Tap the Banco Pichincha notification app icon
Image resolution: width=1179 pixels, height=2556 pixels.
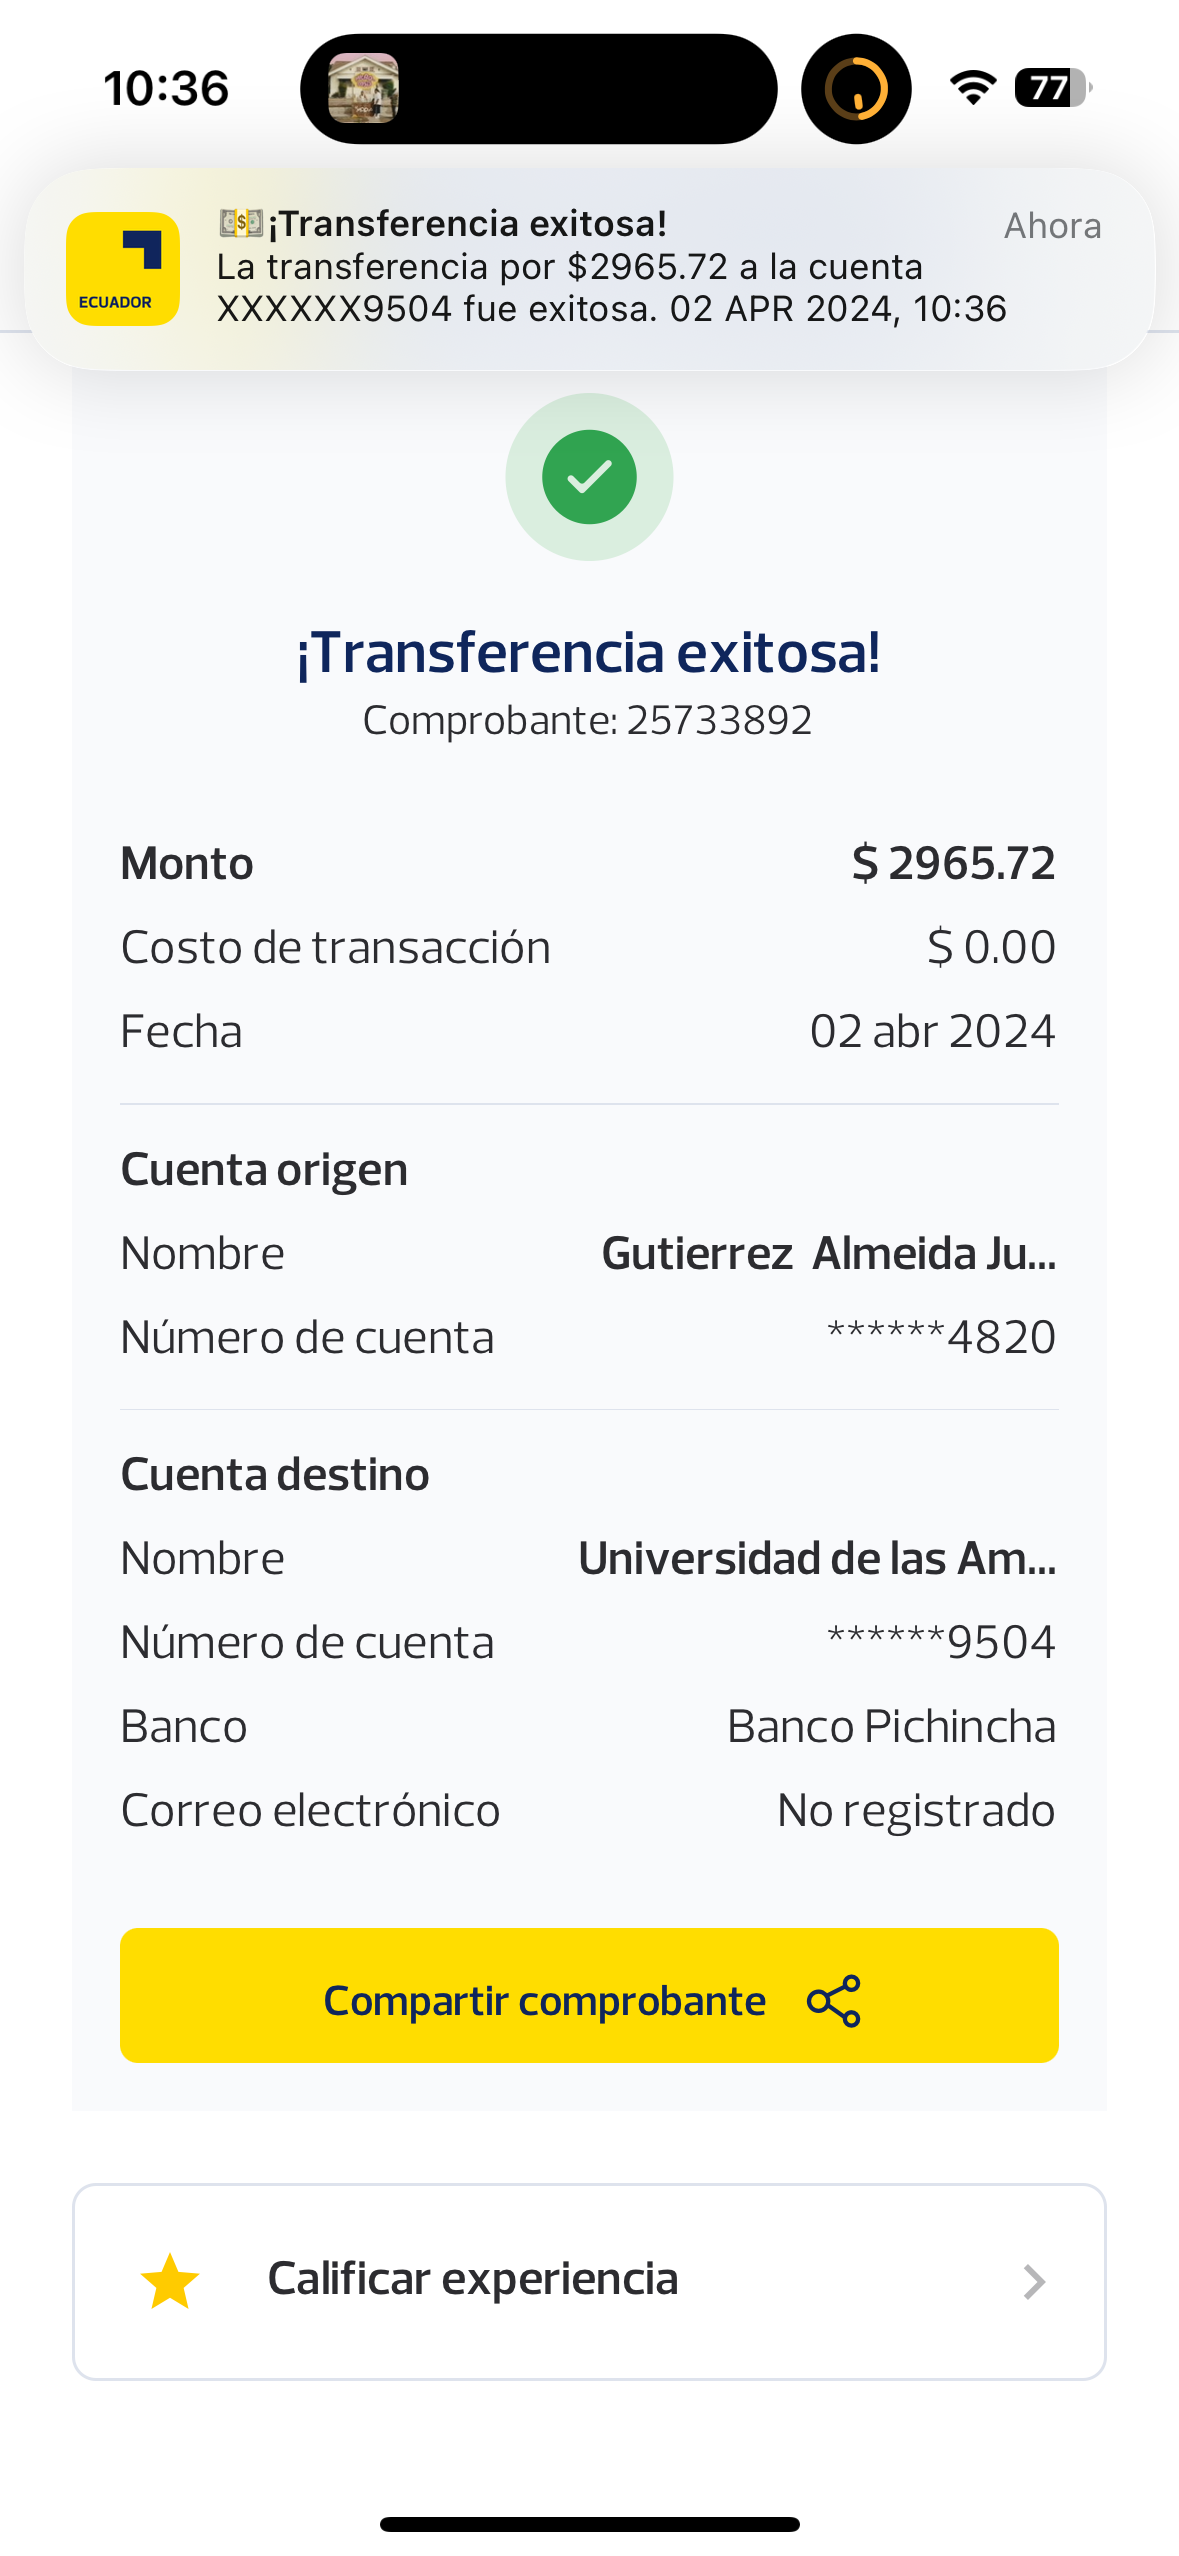[123, 269]
